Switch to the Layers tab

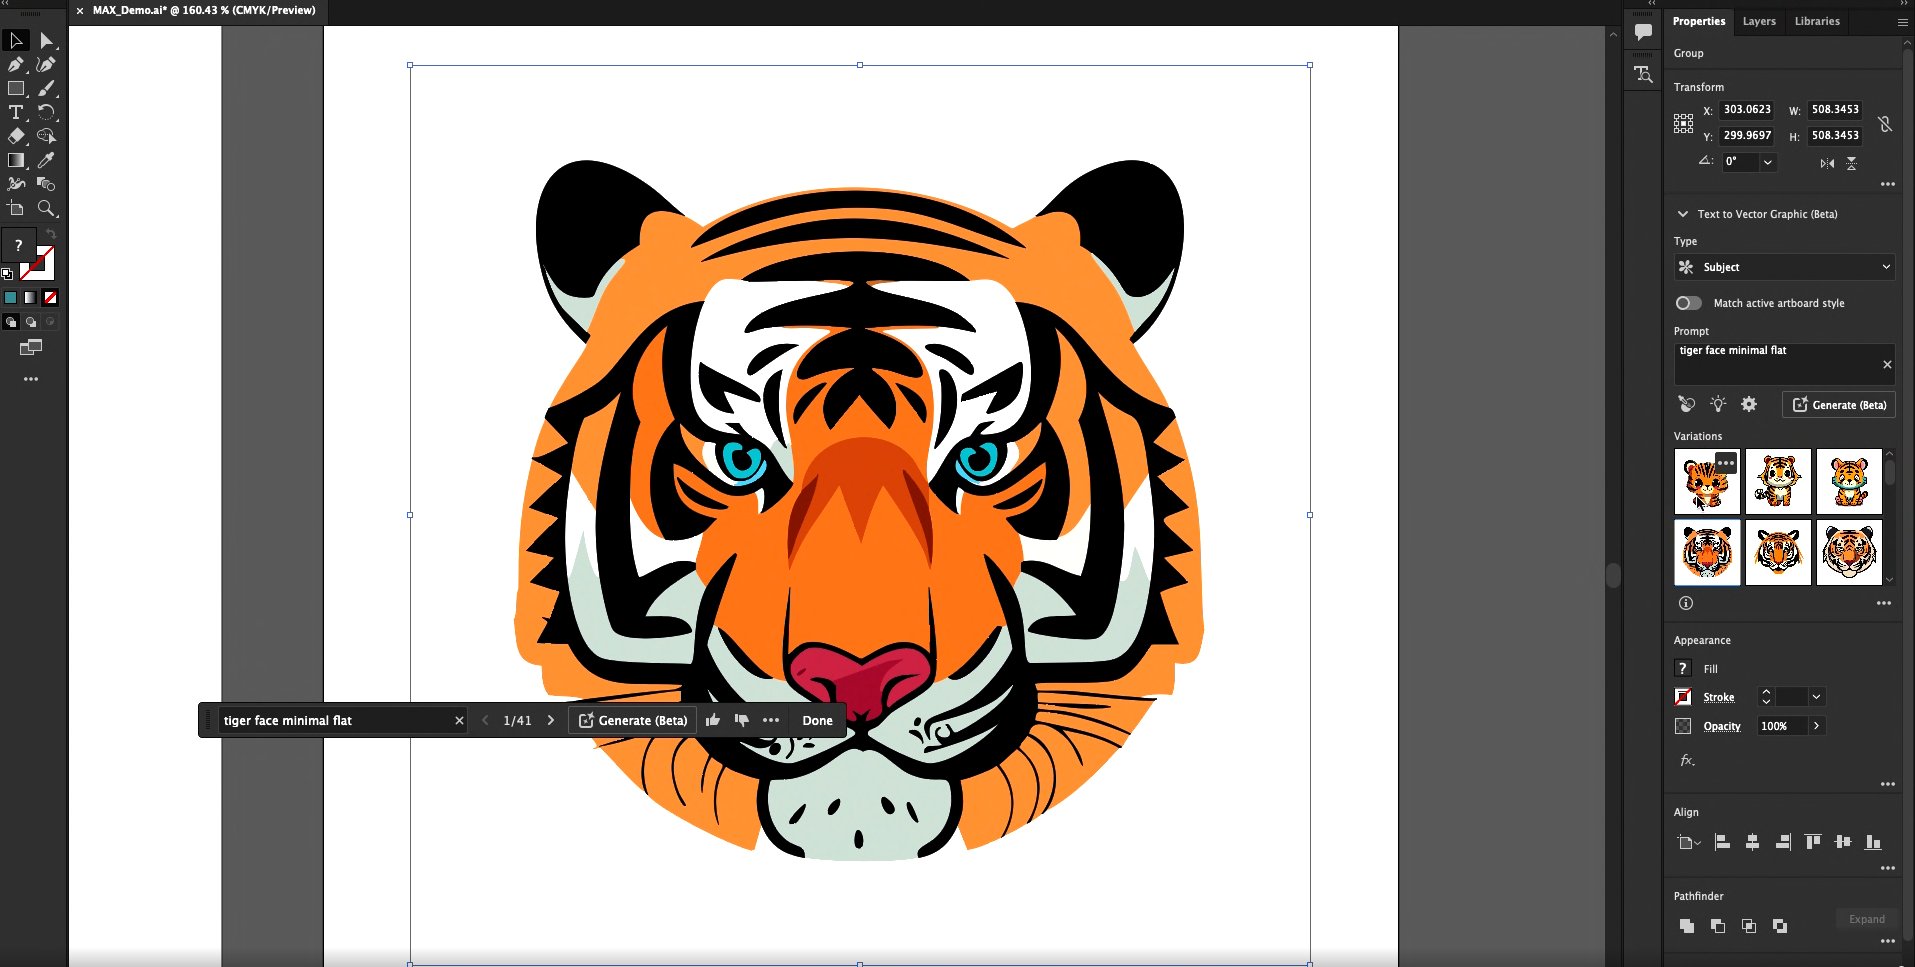(1759, 21)
